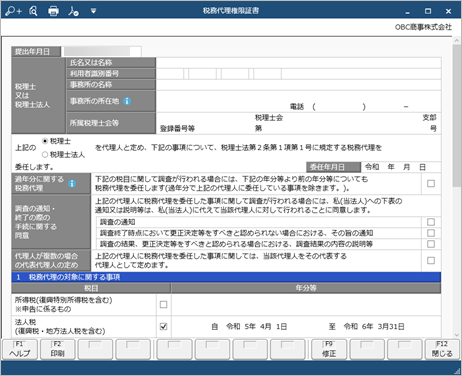Screen dimensions: 462x376
Task: Uncheck the 法人税 tax item checkbox
Action: pos(163,327)
